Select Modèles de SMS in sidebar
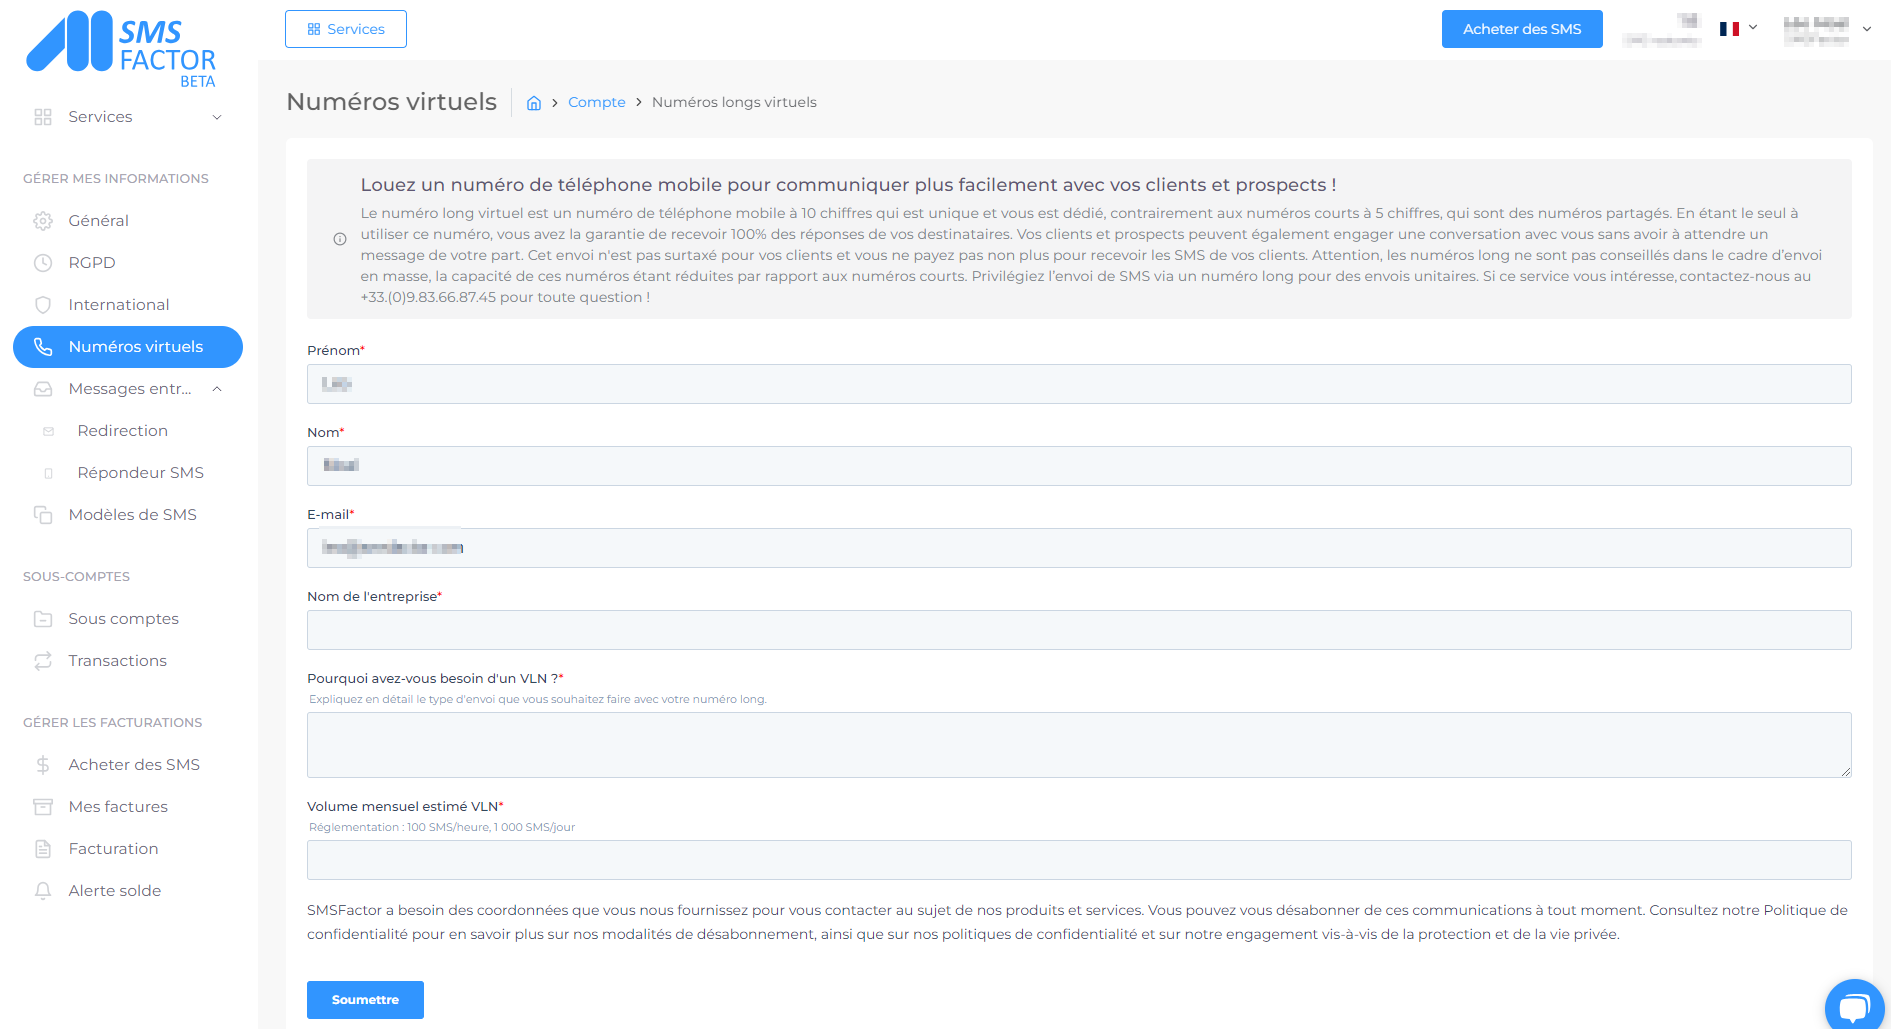Viewport: 1891px width, 1029px height. pos(132,515)
